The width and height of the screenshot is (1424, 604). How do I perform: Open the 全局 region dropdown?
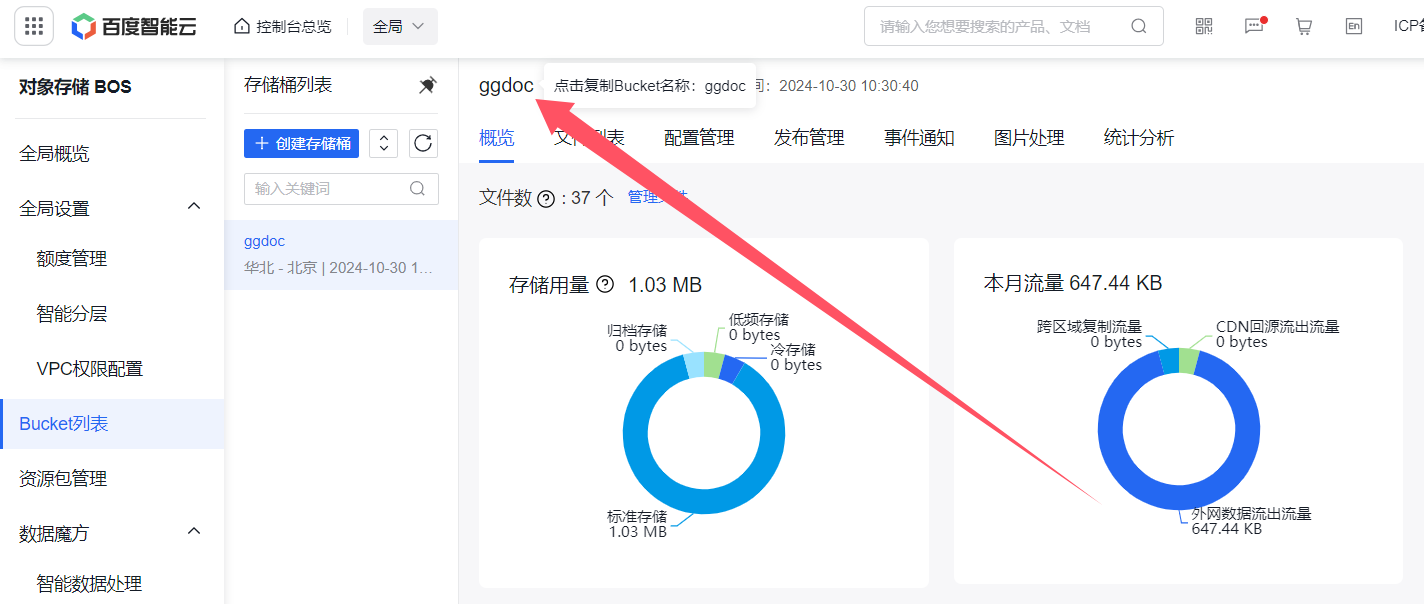(400, 27)
